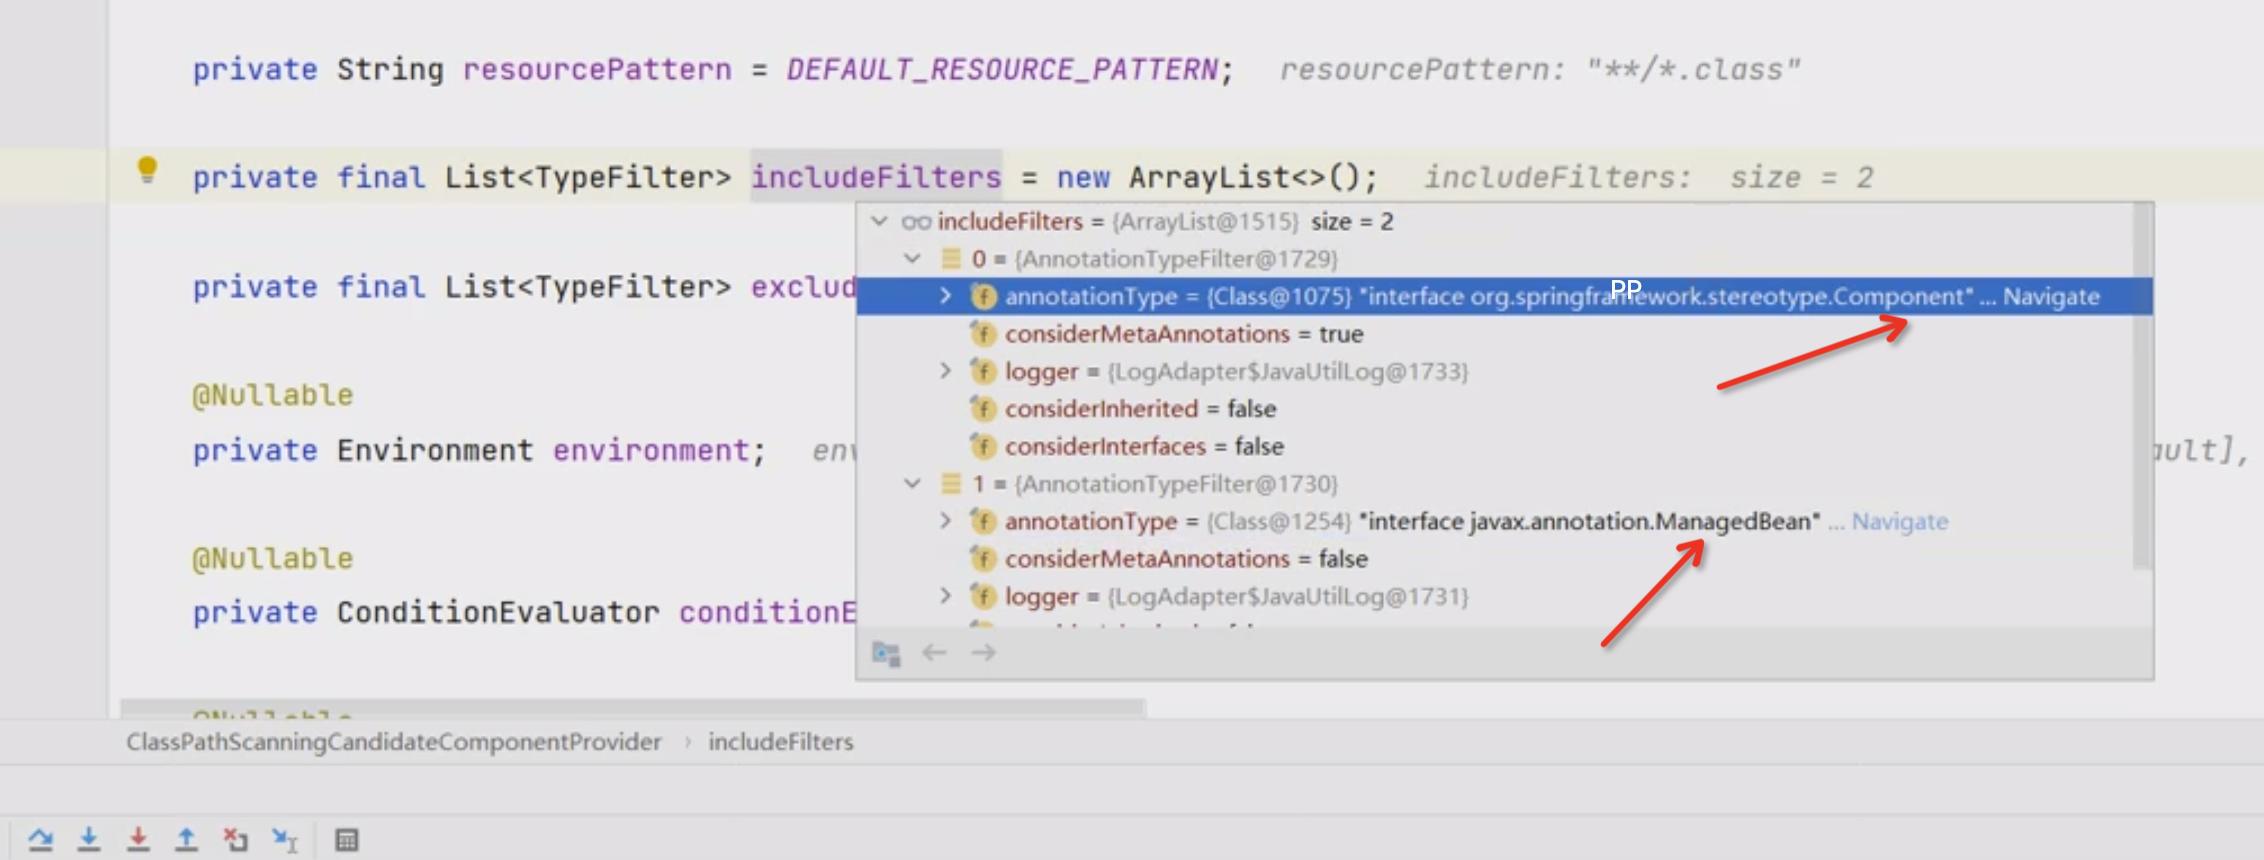Viewport: 2264px width, 860px height.
Task: Click the Step Out up-arrow icon
Action: click(x=186, y=839)
